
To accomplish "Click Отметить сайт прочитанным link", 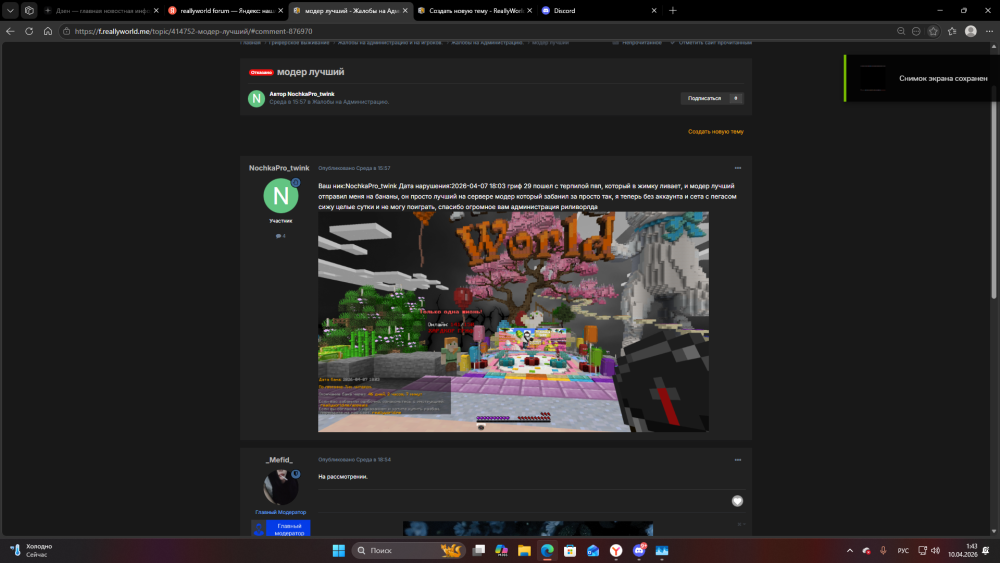I will [715, 43].
